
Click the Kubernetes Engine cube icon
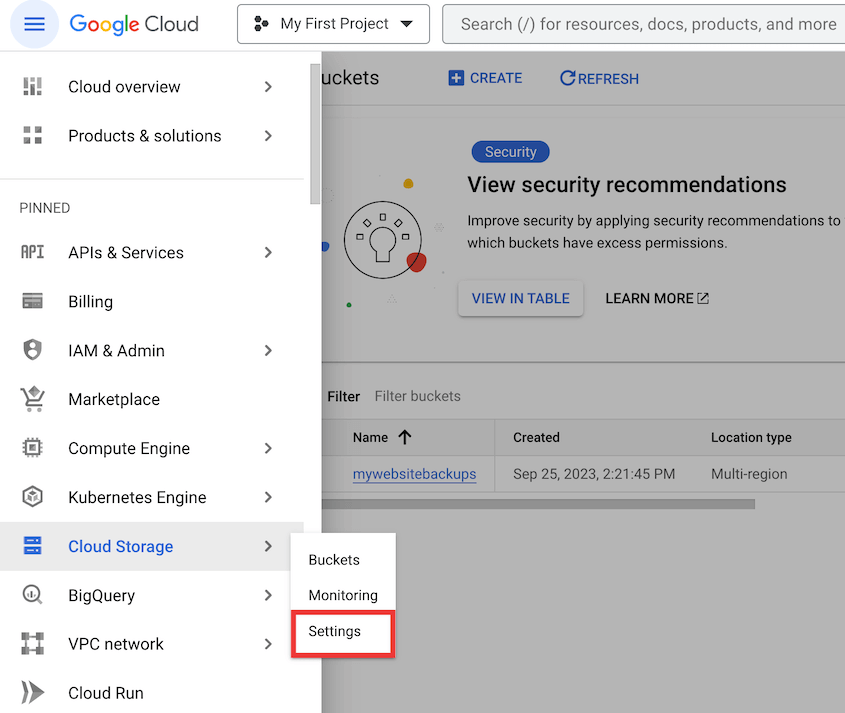point(32,496)
